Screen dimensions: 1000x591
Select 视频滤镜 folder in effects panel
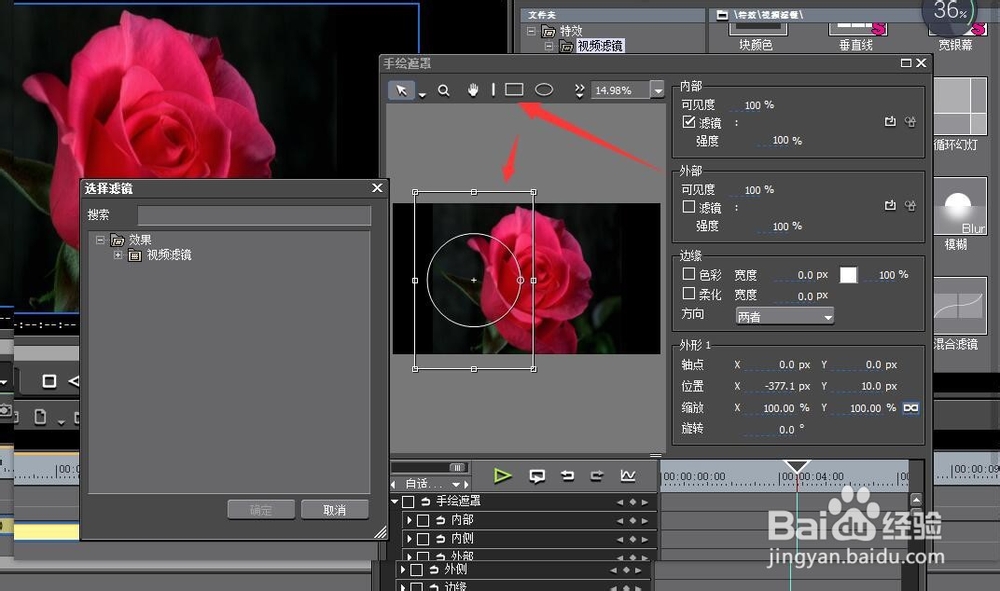point(599,45)
